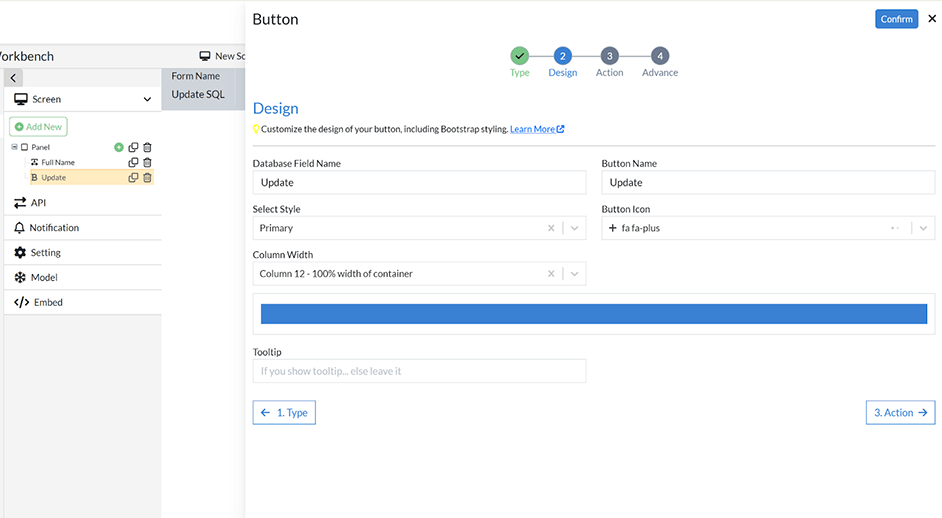This screenshot has height=518, width=942.
Task: Clear the Column Width selection
Action: click(551, 274)
